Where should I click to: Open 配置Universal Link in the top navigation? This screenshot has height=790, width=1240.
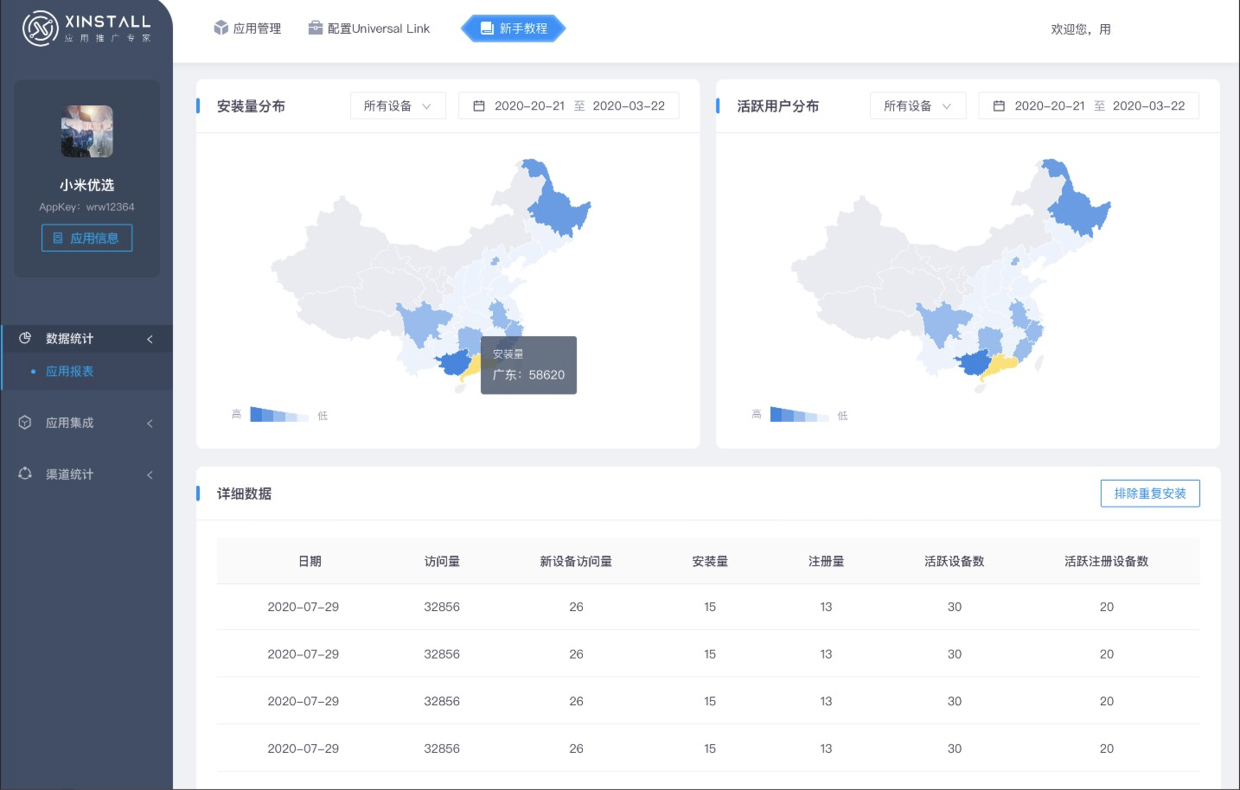pos(369,29)
